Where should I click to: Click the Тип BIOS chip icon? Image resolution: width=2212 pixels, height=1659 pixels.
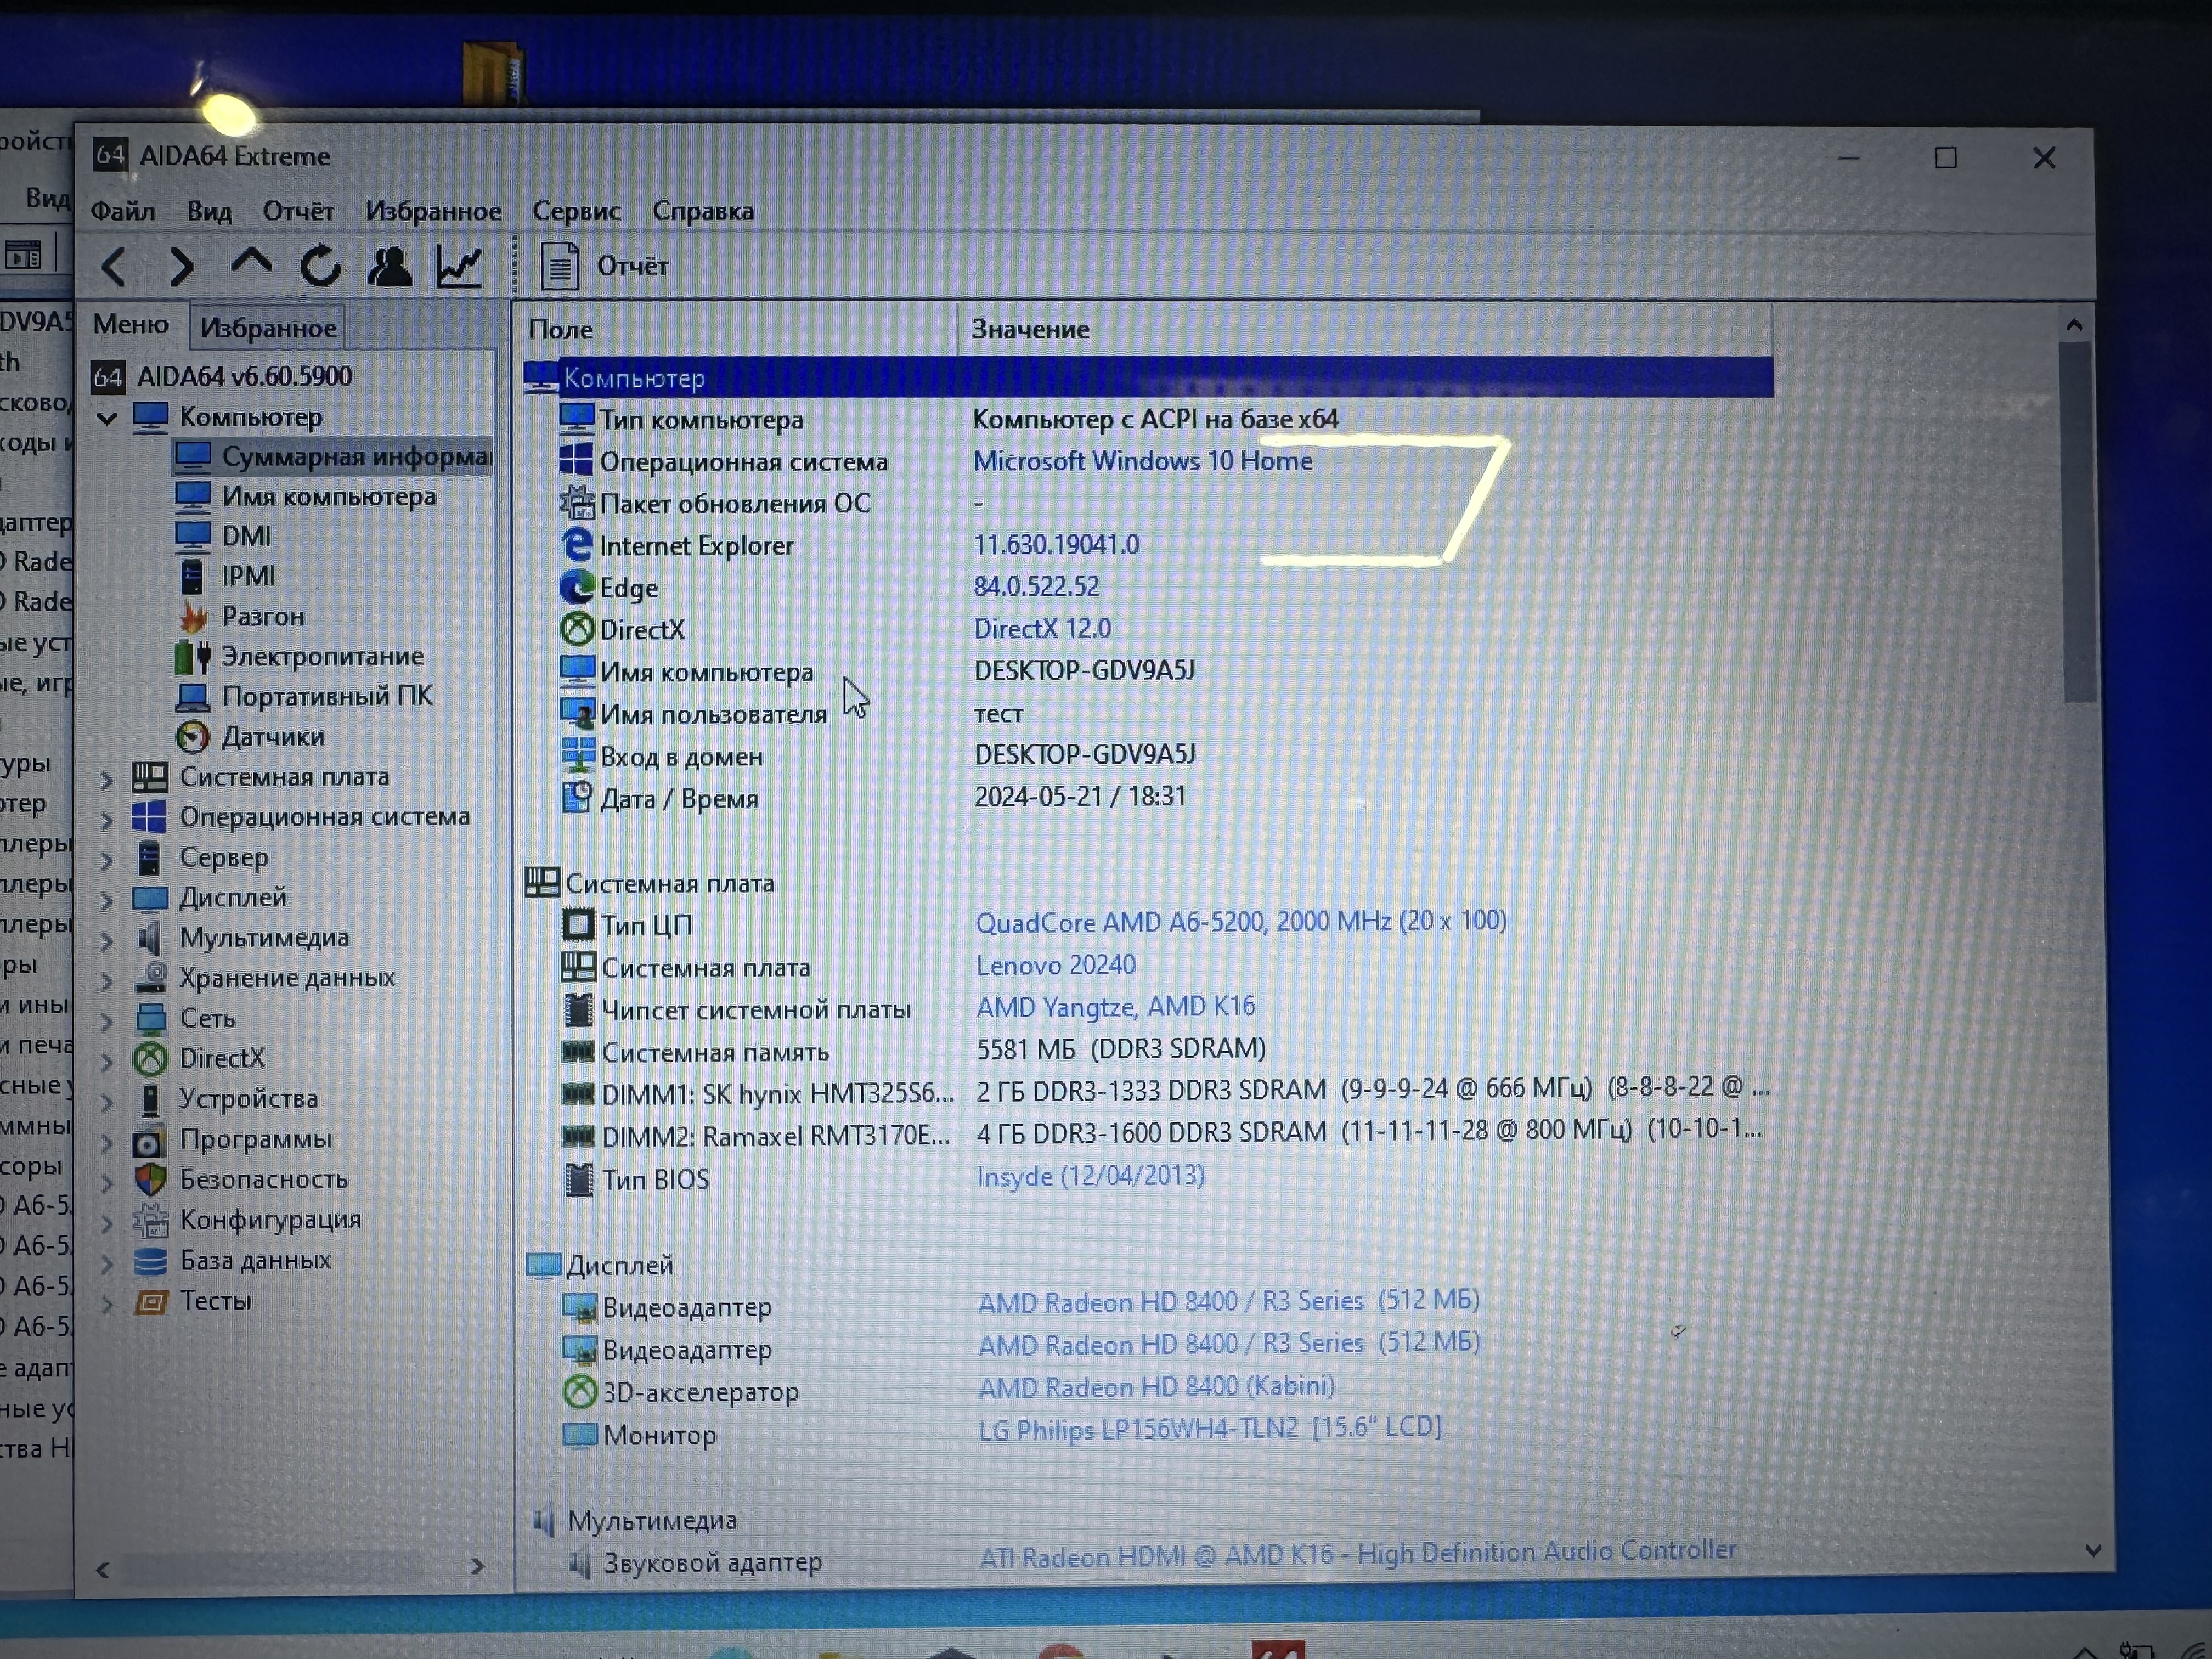tap(579, 1180)
